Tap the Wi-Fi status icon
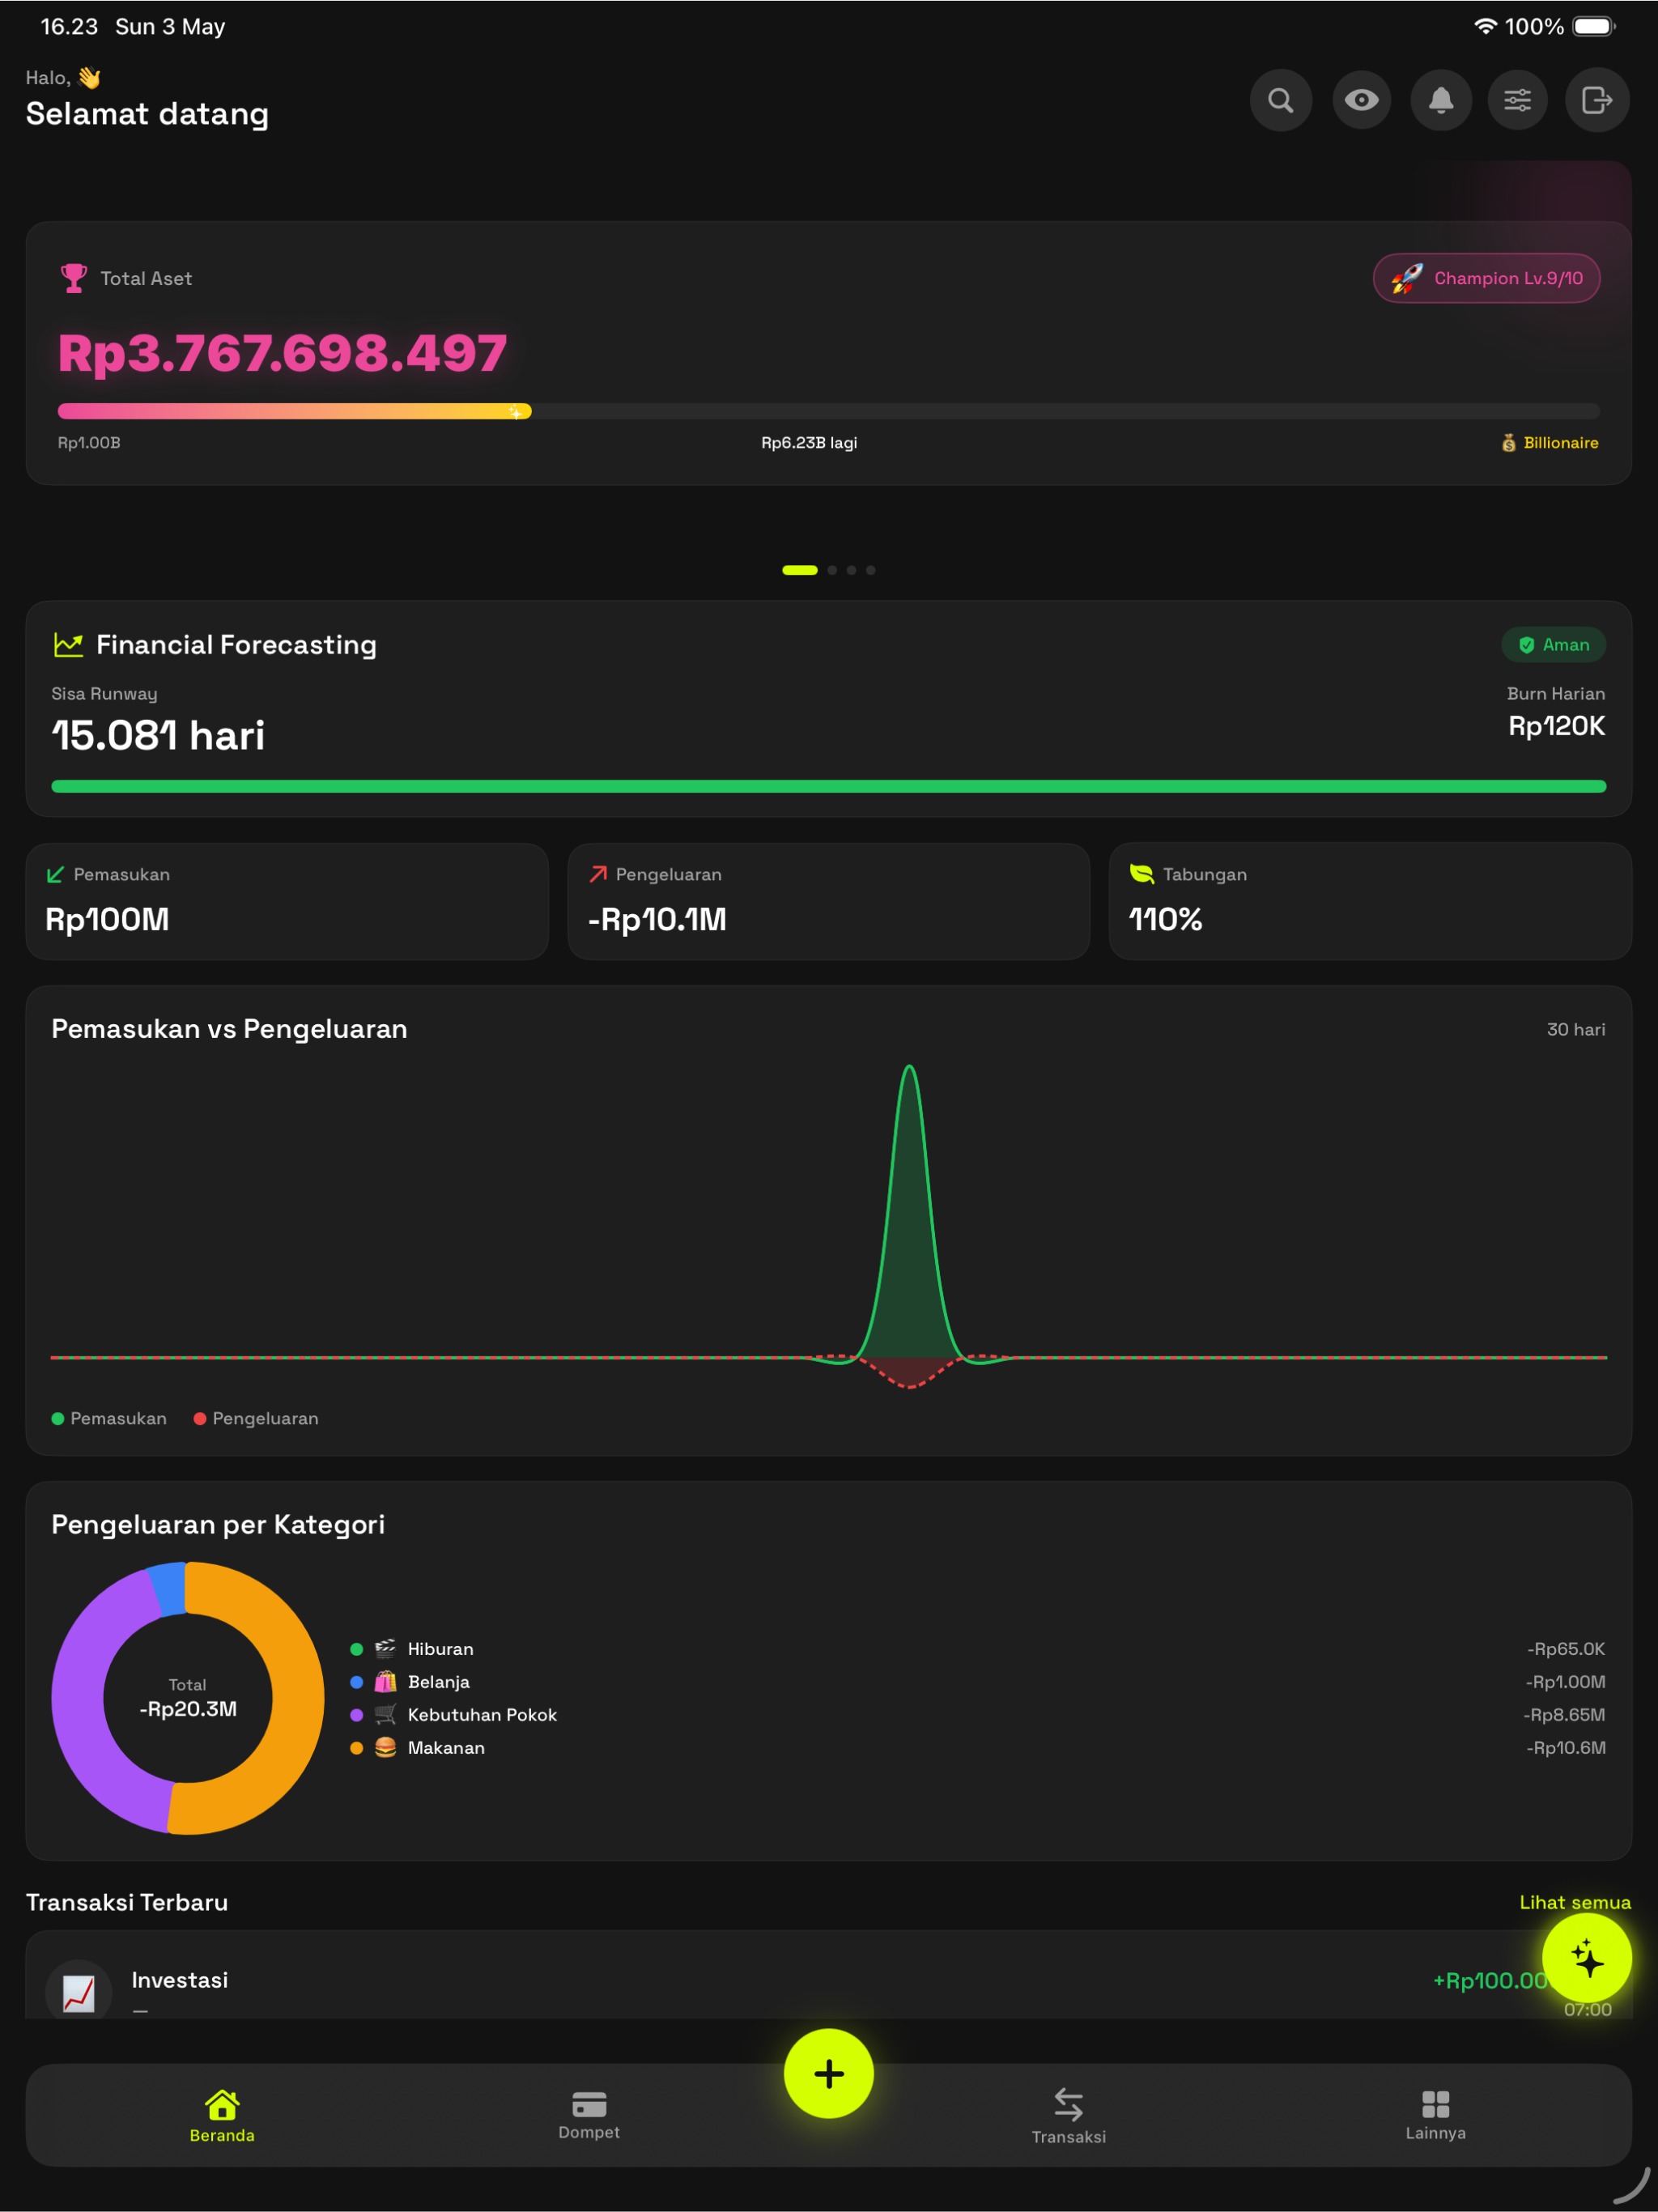 pos(1485,27)
